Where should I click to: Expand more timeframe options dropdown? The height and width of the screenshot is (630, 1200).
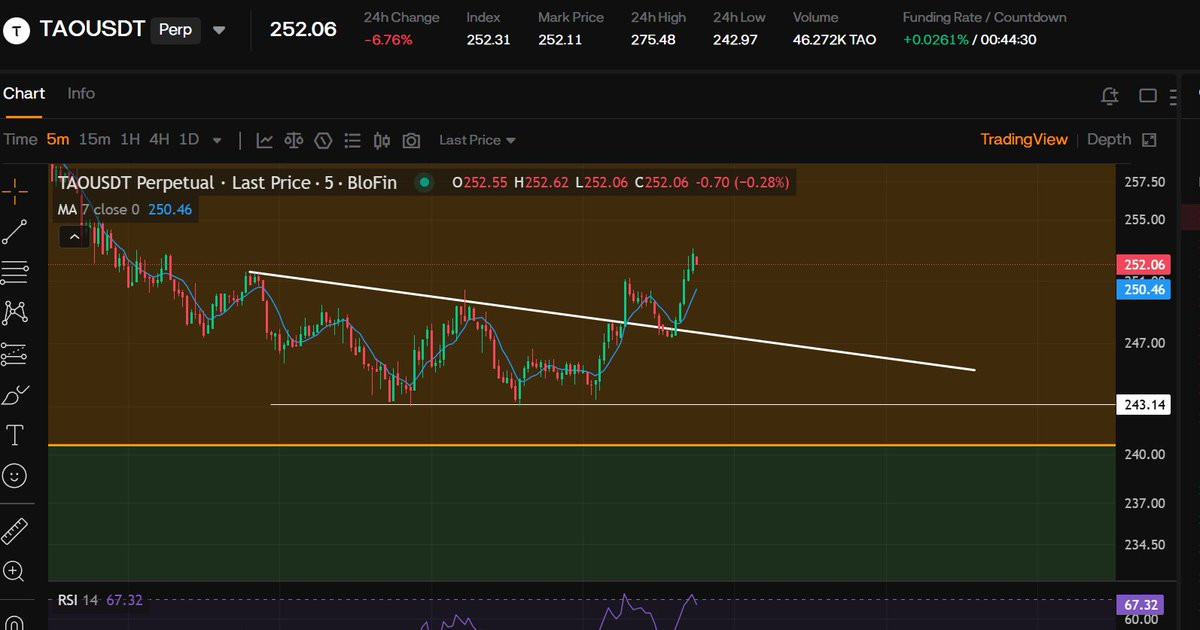point(217,140)
